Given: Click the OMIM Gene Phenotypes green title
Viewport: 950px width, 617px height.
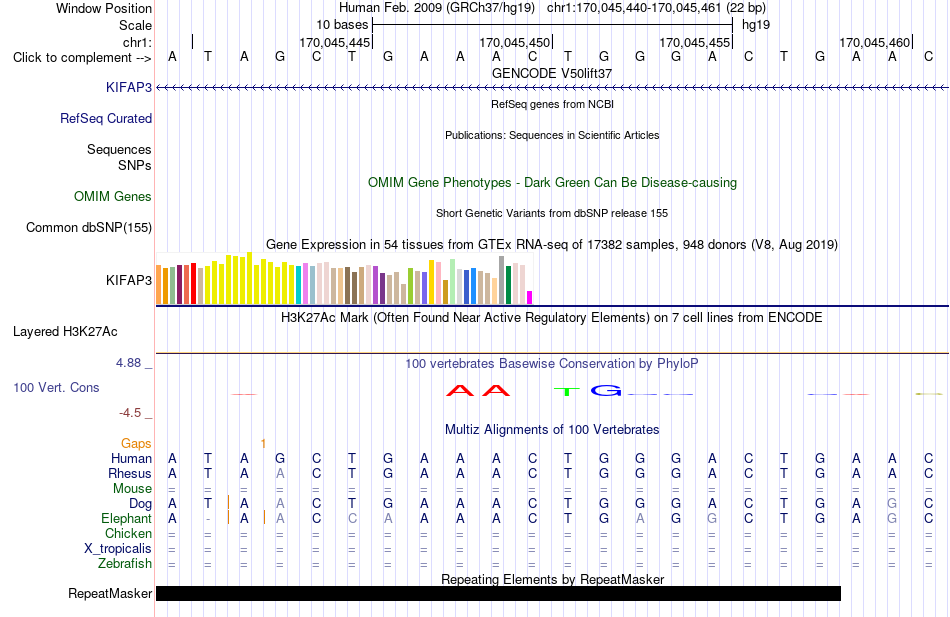Looking at the screenshot, I should coord(552,182).
